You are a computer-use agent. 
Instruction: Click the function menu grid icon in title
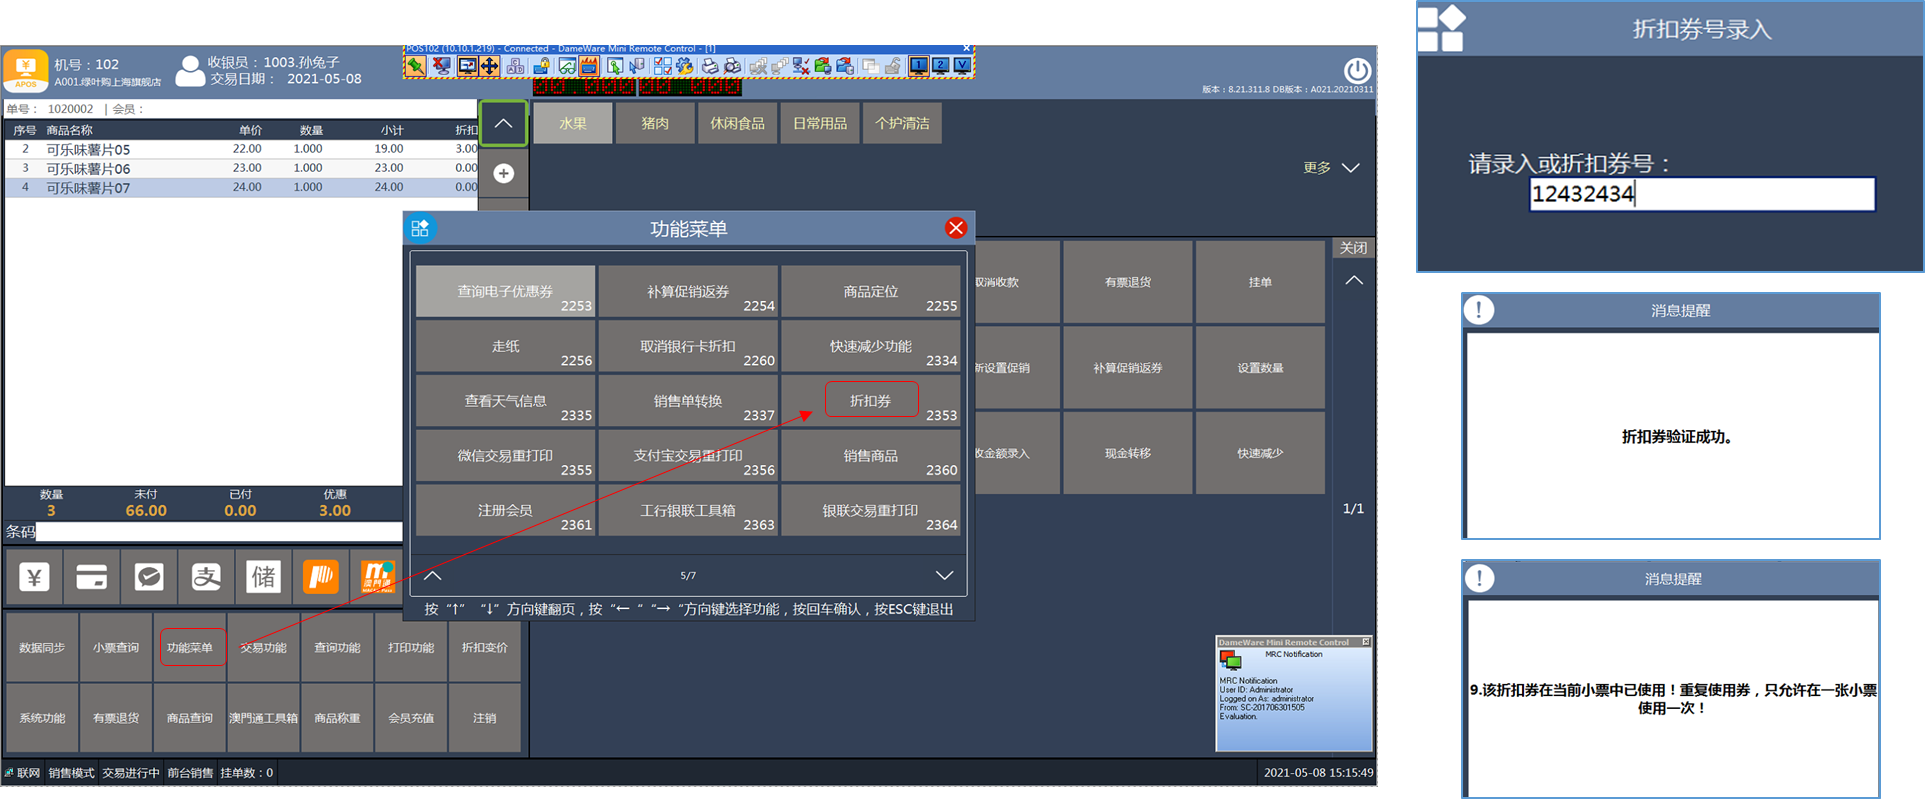420,228
